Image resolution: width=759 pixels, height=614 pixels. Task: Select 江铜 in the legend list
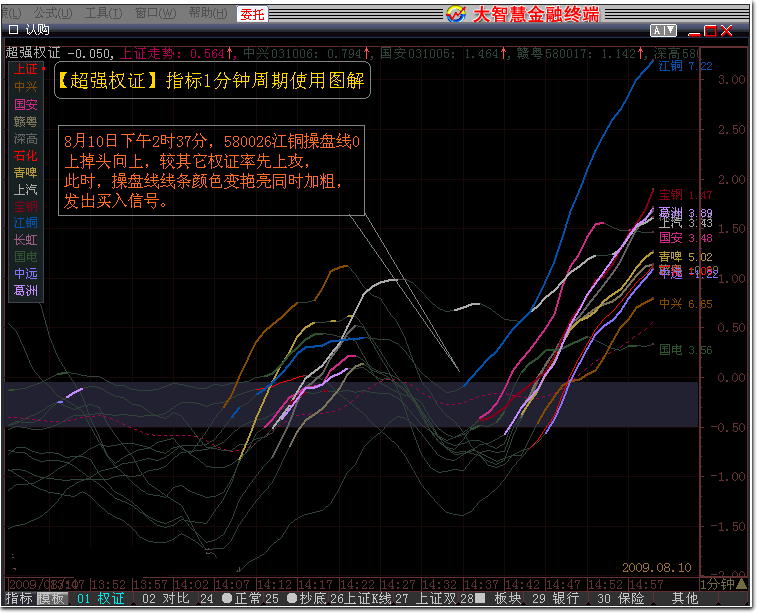tap(26, 223)
